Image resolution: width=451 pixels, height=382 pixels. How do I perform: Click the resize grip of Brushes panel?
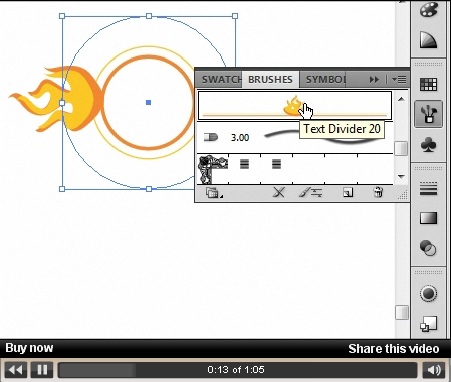pos(403,195)
